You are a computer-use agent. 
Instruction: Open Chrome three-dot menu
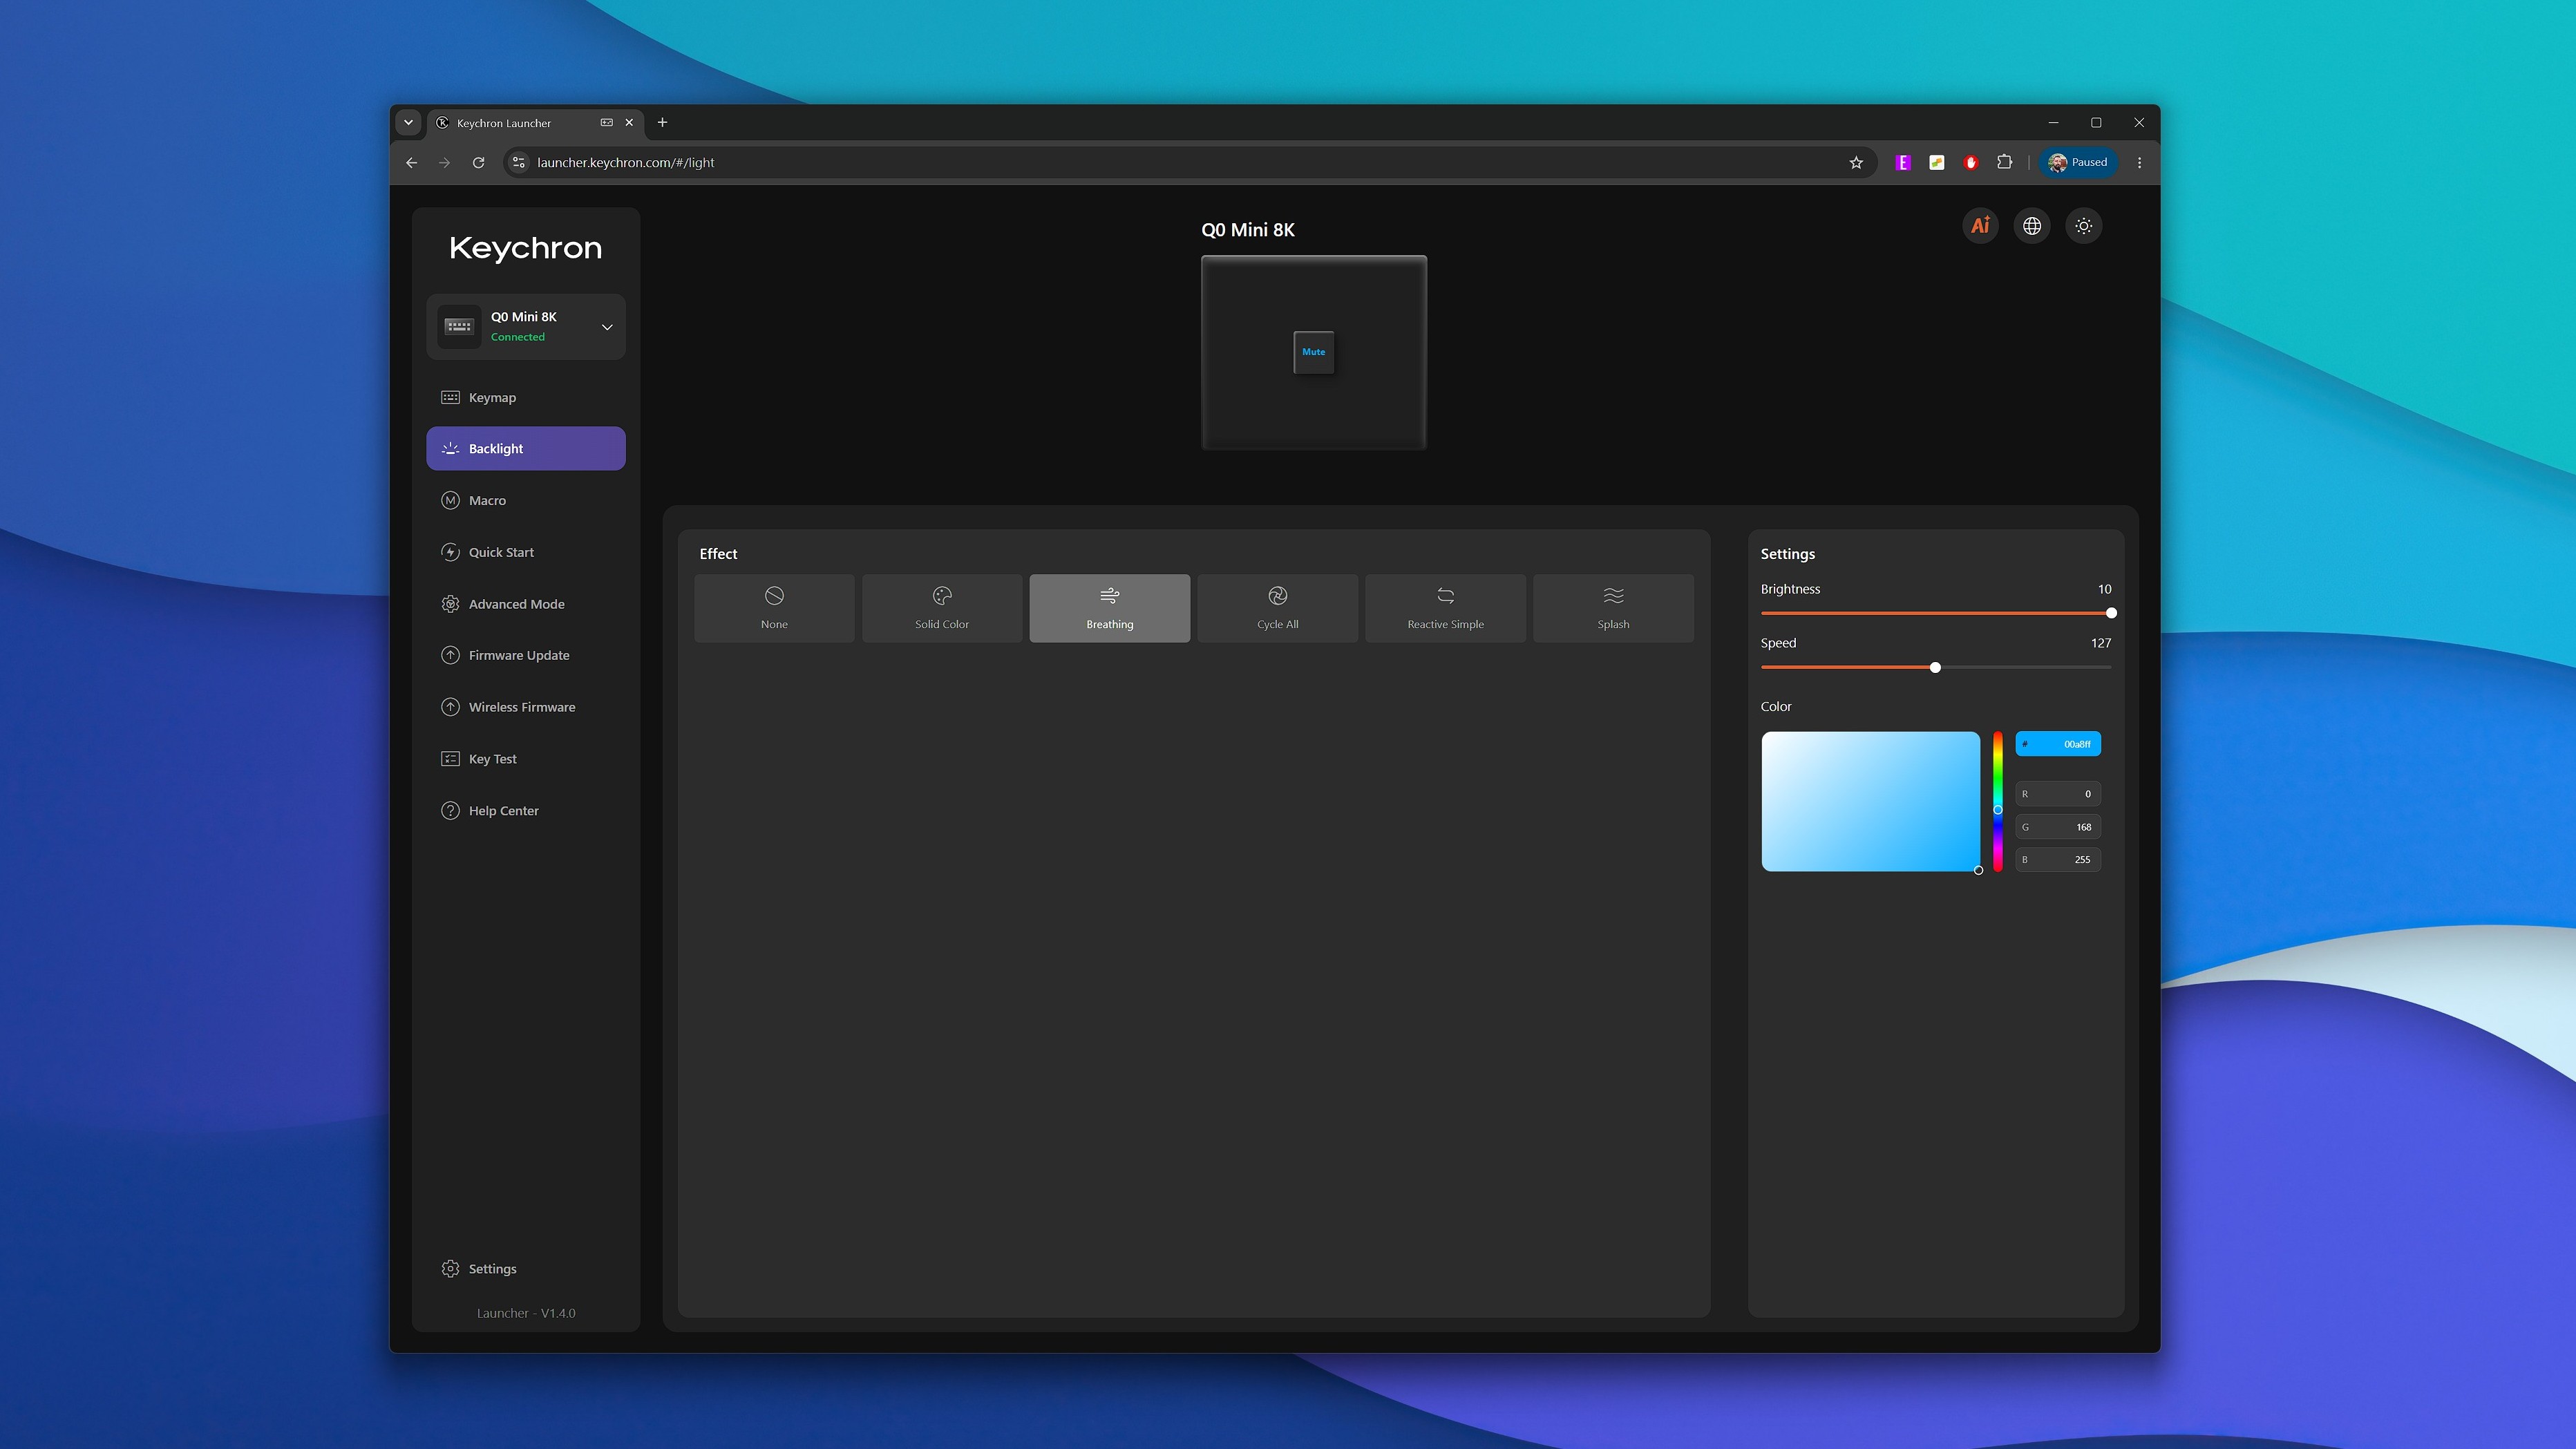2139,162
